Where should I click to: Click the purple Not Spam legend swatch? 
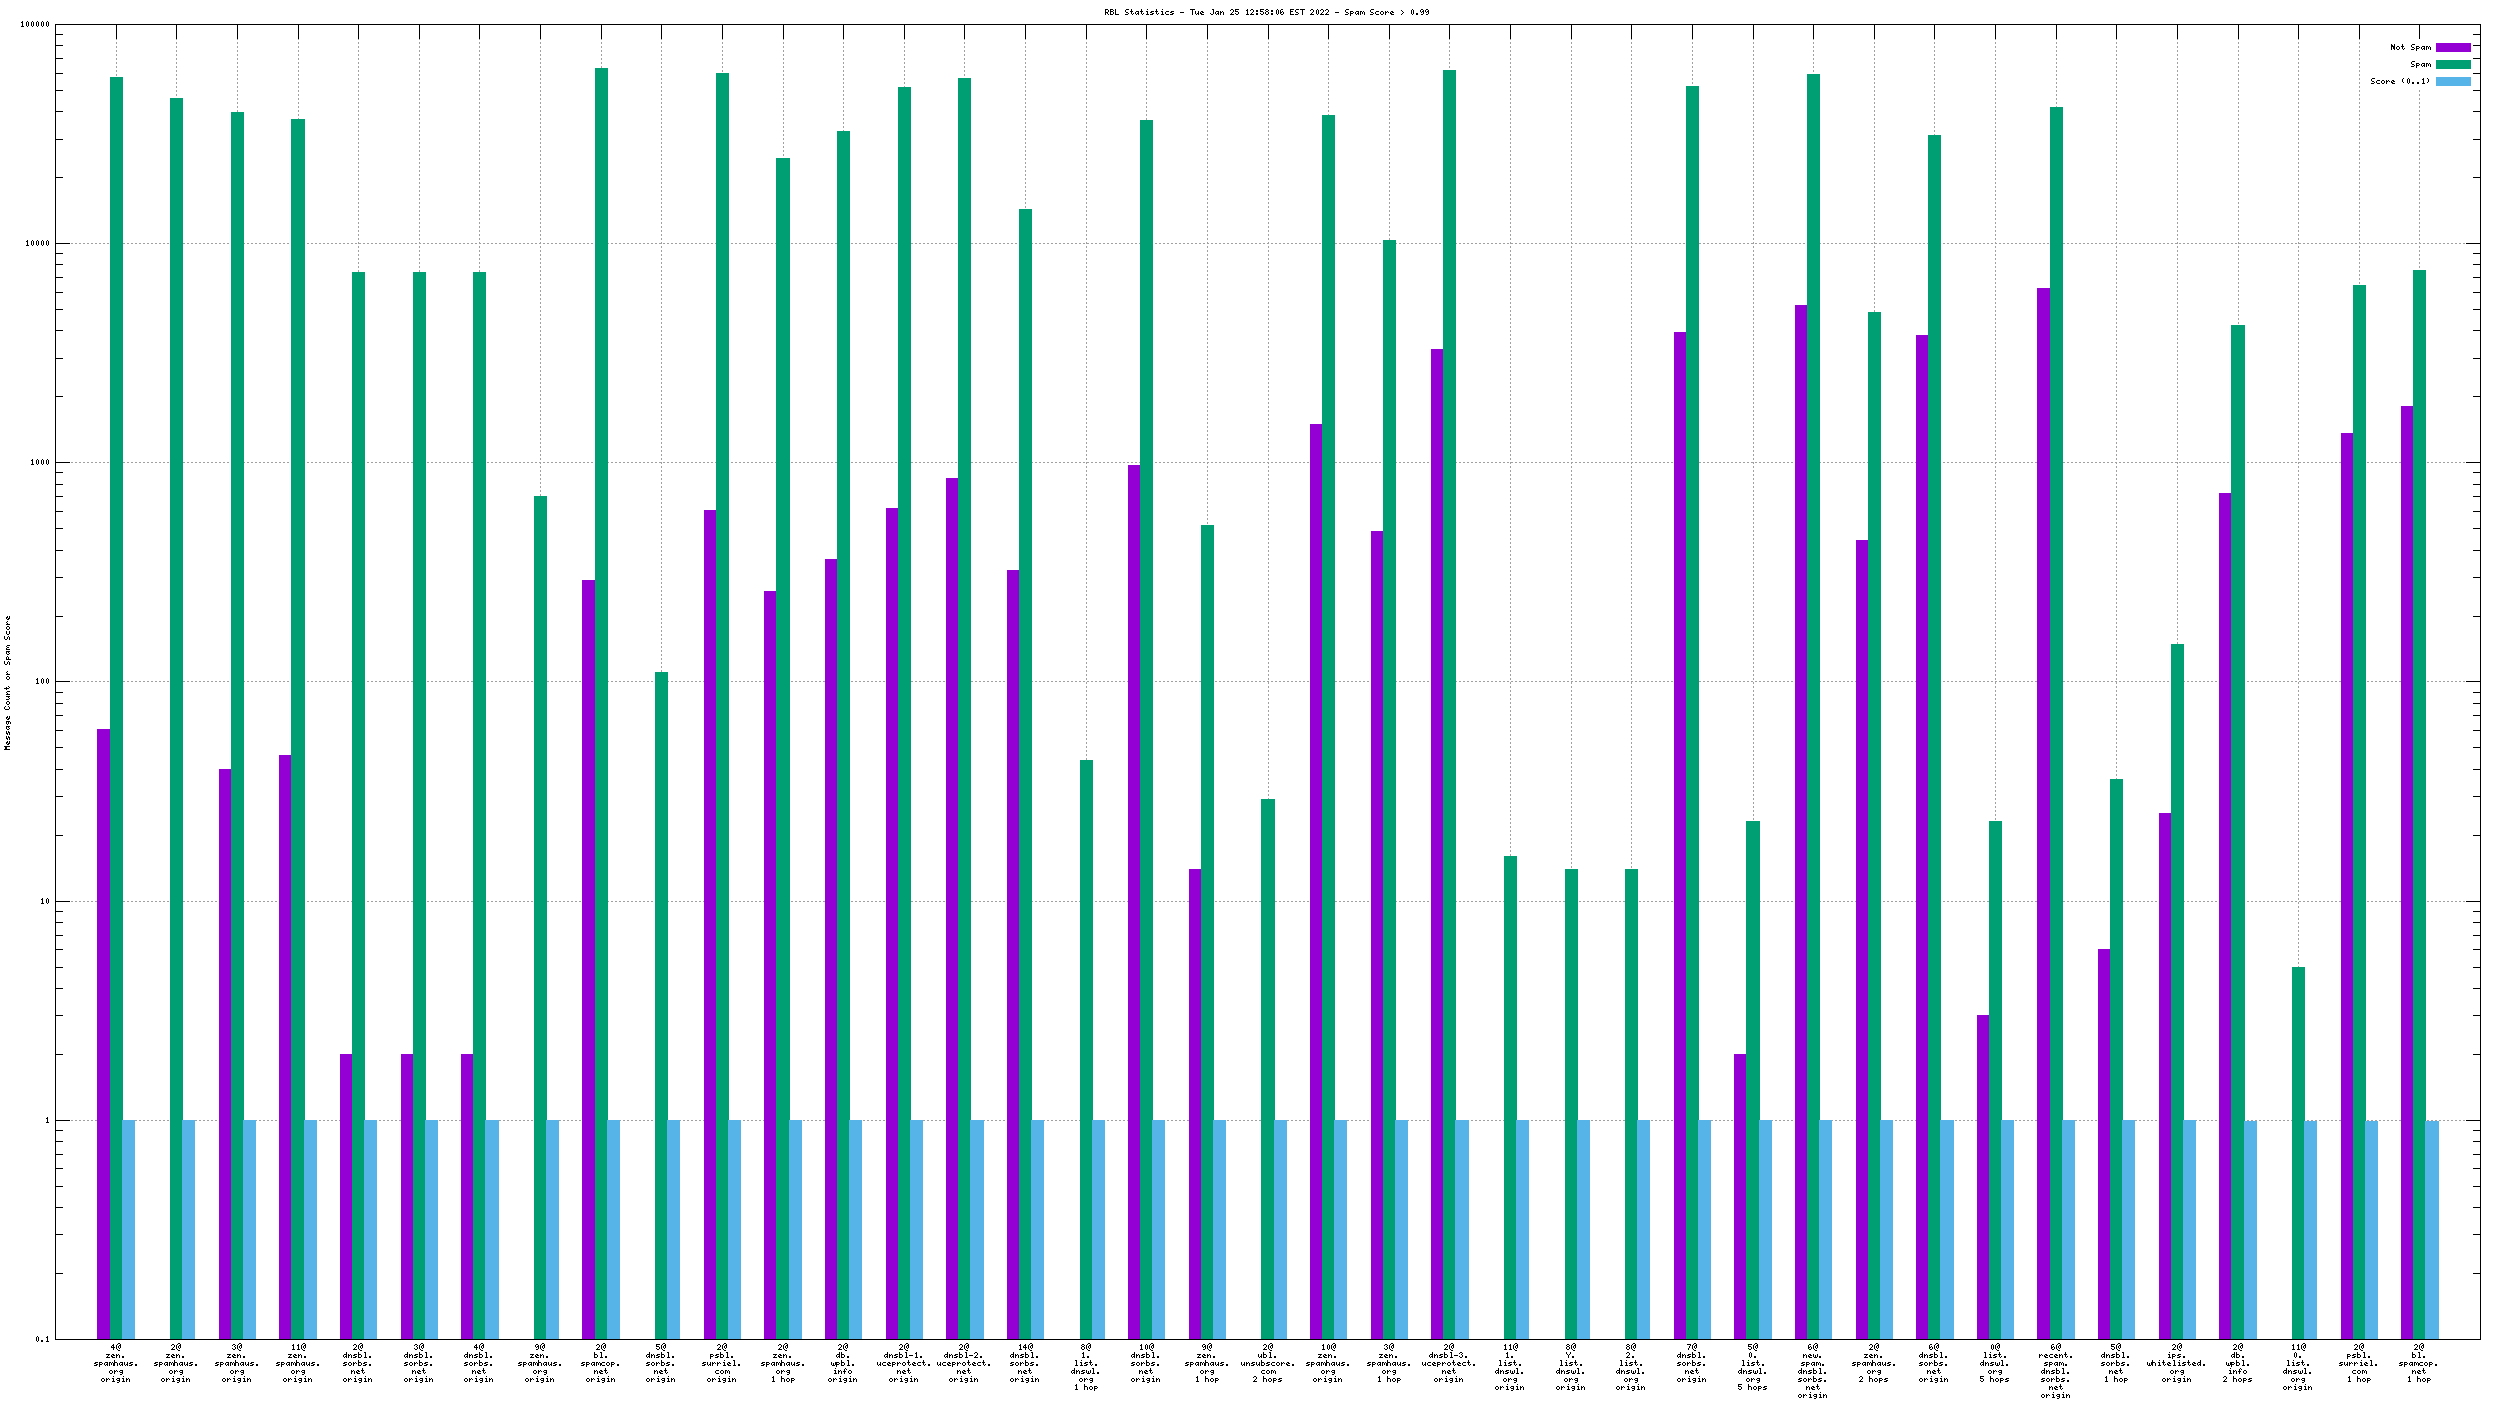tap(2452, 47)
